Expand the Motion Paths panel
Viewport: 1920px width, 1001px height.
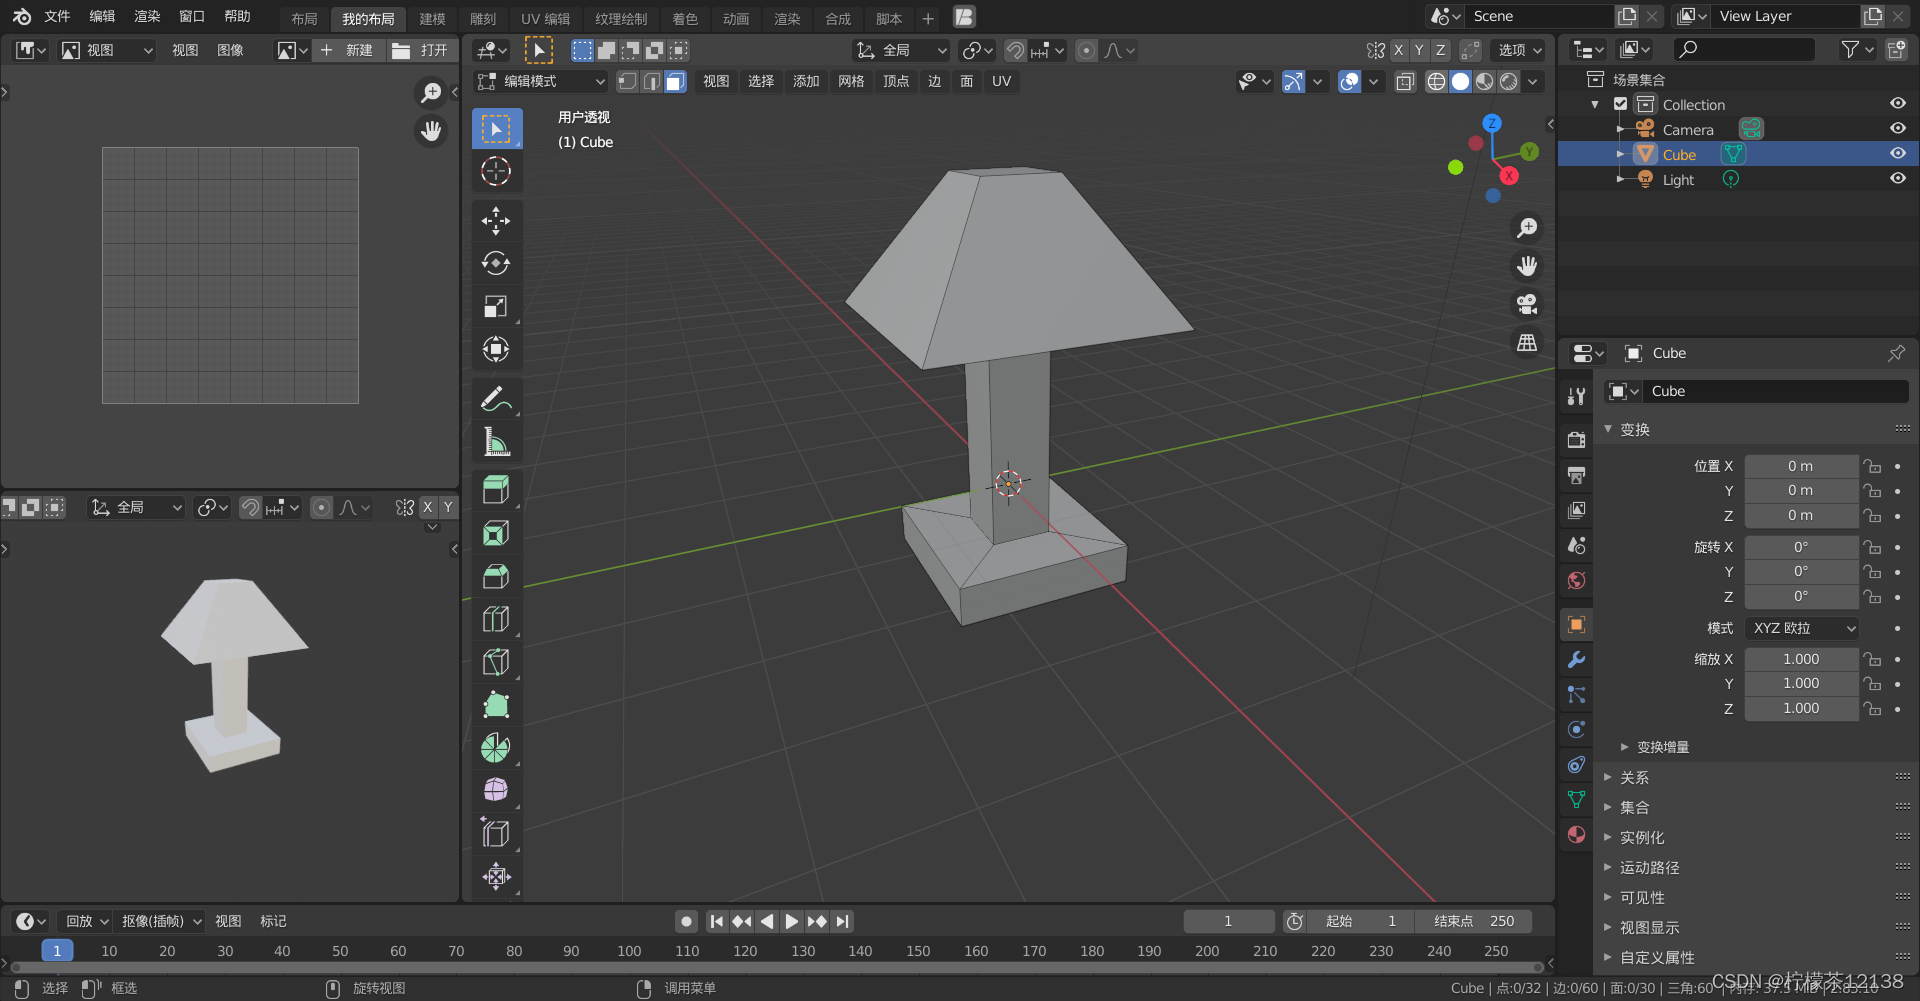[1649, 867]
